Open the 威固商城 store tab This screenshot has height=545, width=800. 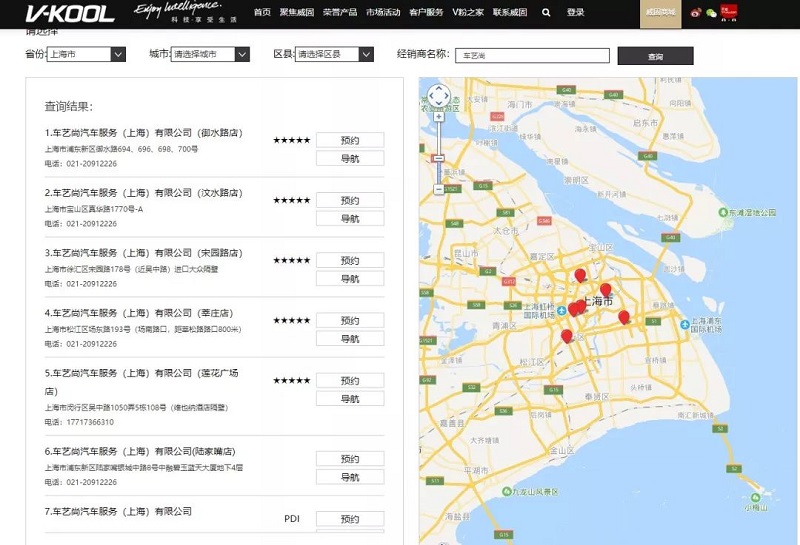coord(661,14)
